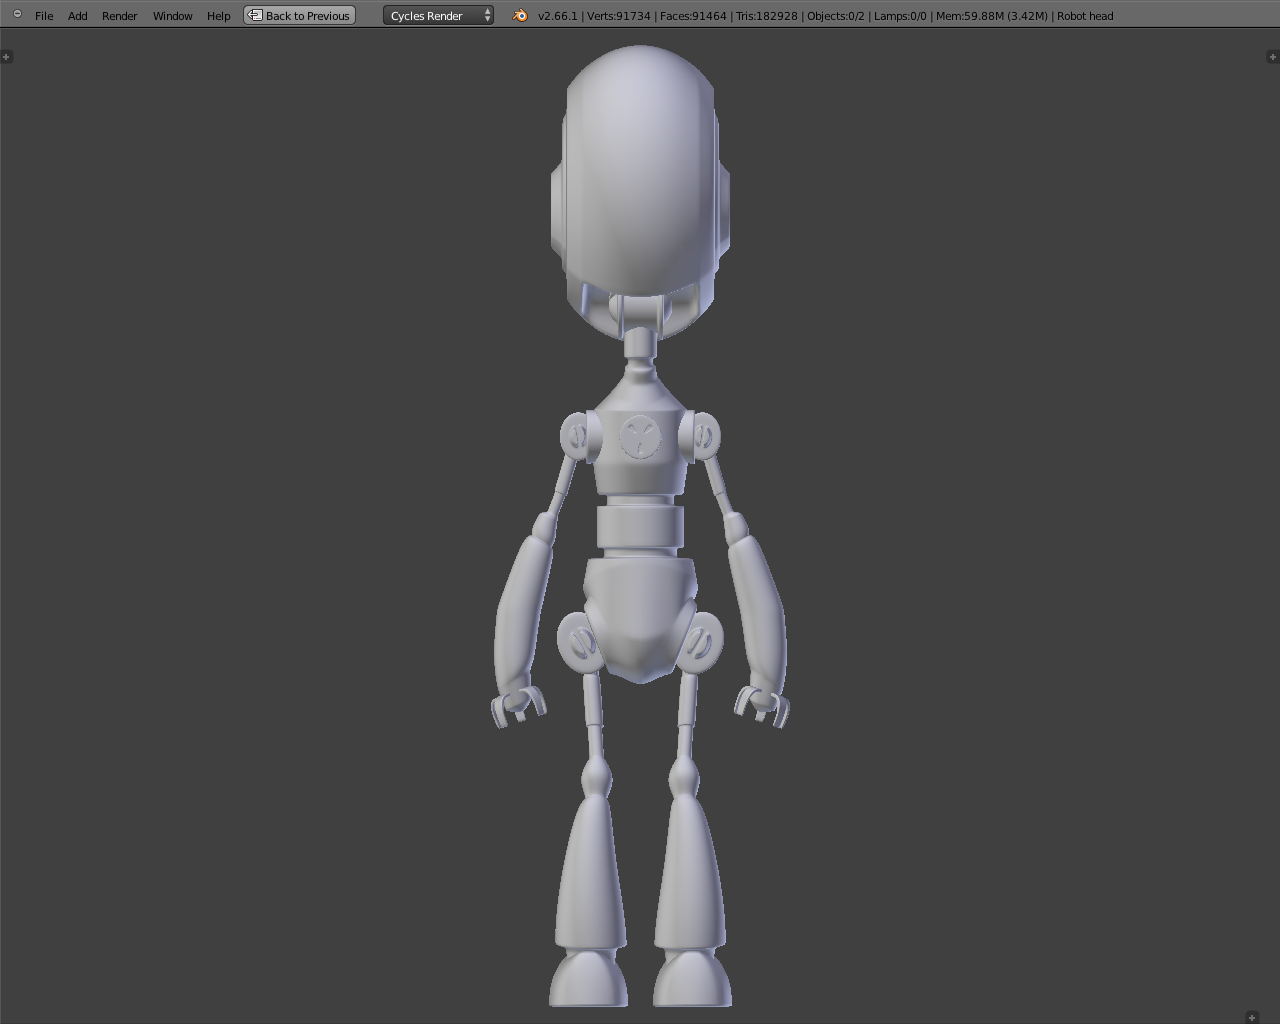
Task: Click the arrow icon inside Back to Previous
Action: [256, 15]
